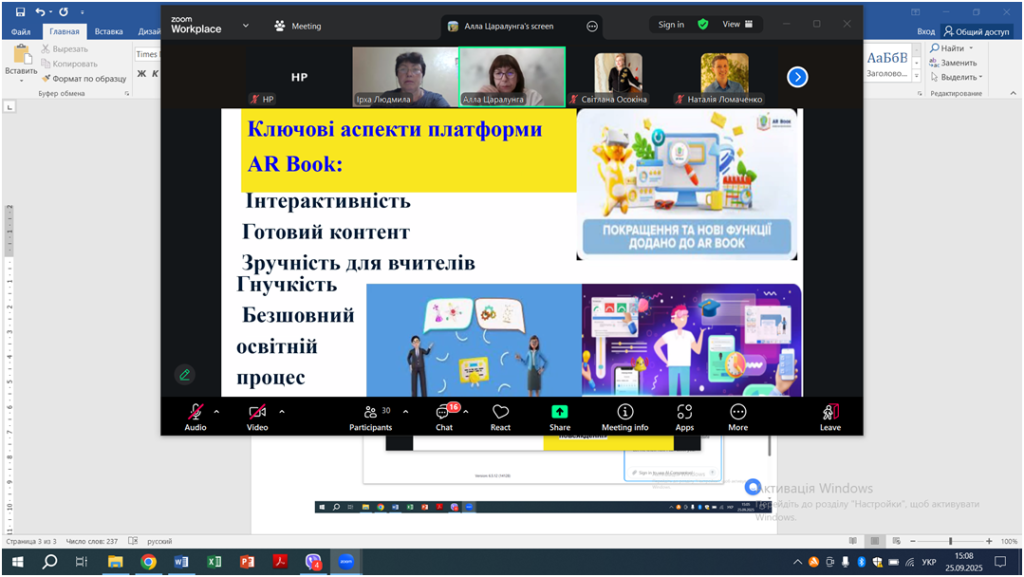Click Вход to sign in to Word
Screen dimensions: 1024x577
(x=925, y=31)
